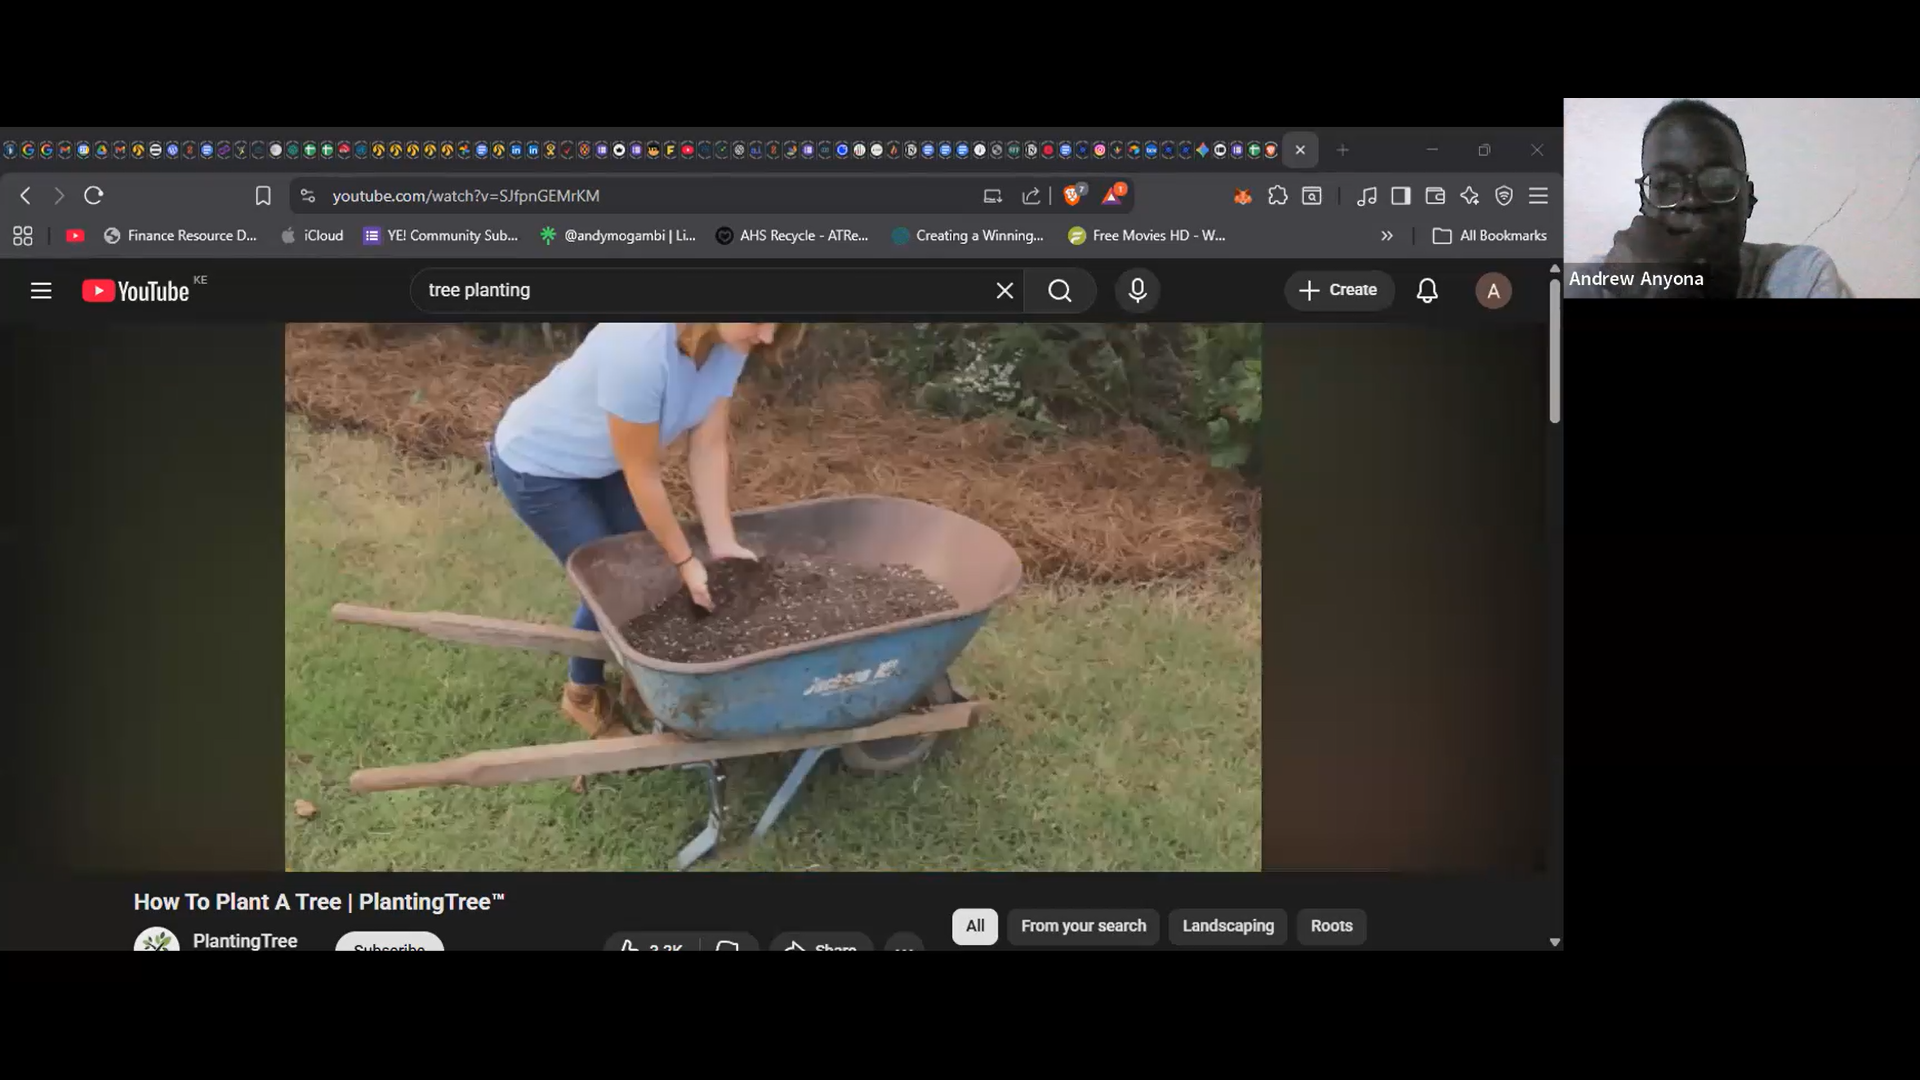Image resolution: width=1920 pixels, height=1080 pixels.
Task: Toggle bookmark for this page
Action: coord(263,196)
